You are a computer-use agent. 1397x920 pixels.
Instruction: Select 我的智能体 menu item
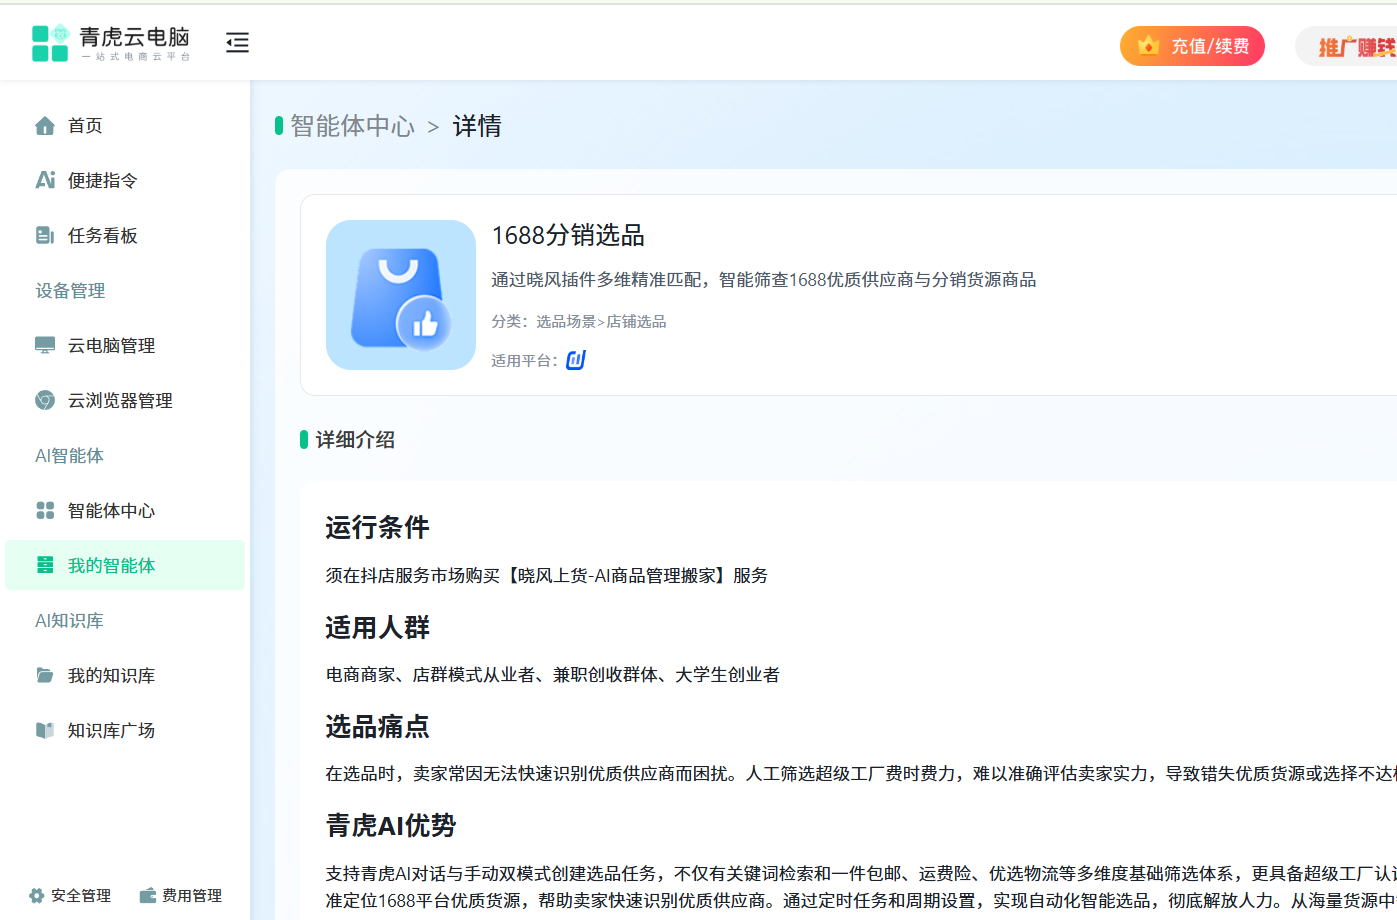click(x=125, y=565)
